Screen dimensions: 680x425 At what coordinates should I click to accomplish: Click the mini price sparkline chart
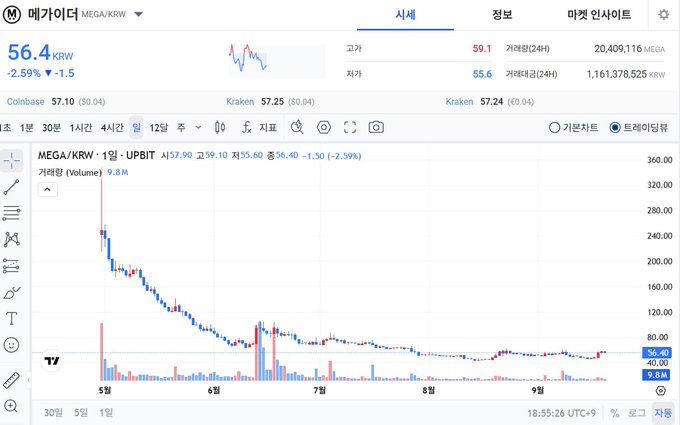(277, 60)
